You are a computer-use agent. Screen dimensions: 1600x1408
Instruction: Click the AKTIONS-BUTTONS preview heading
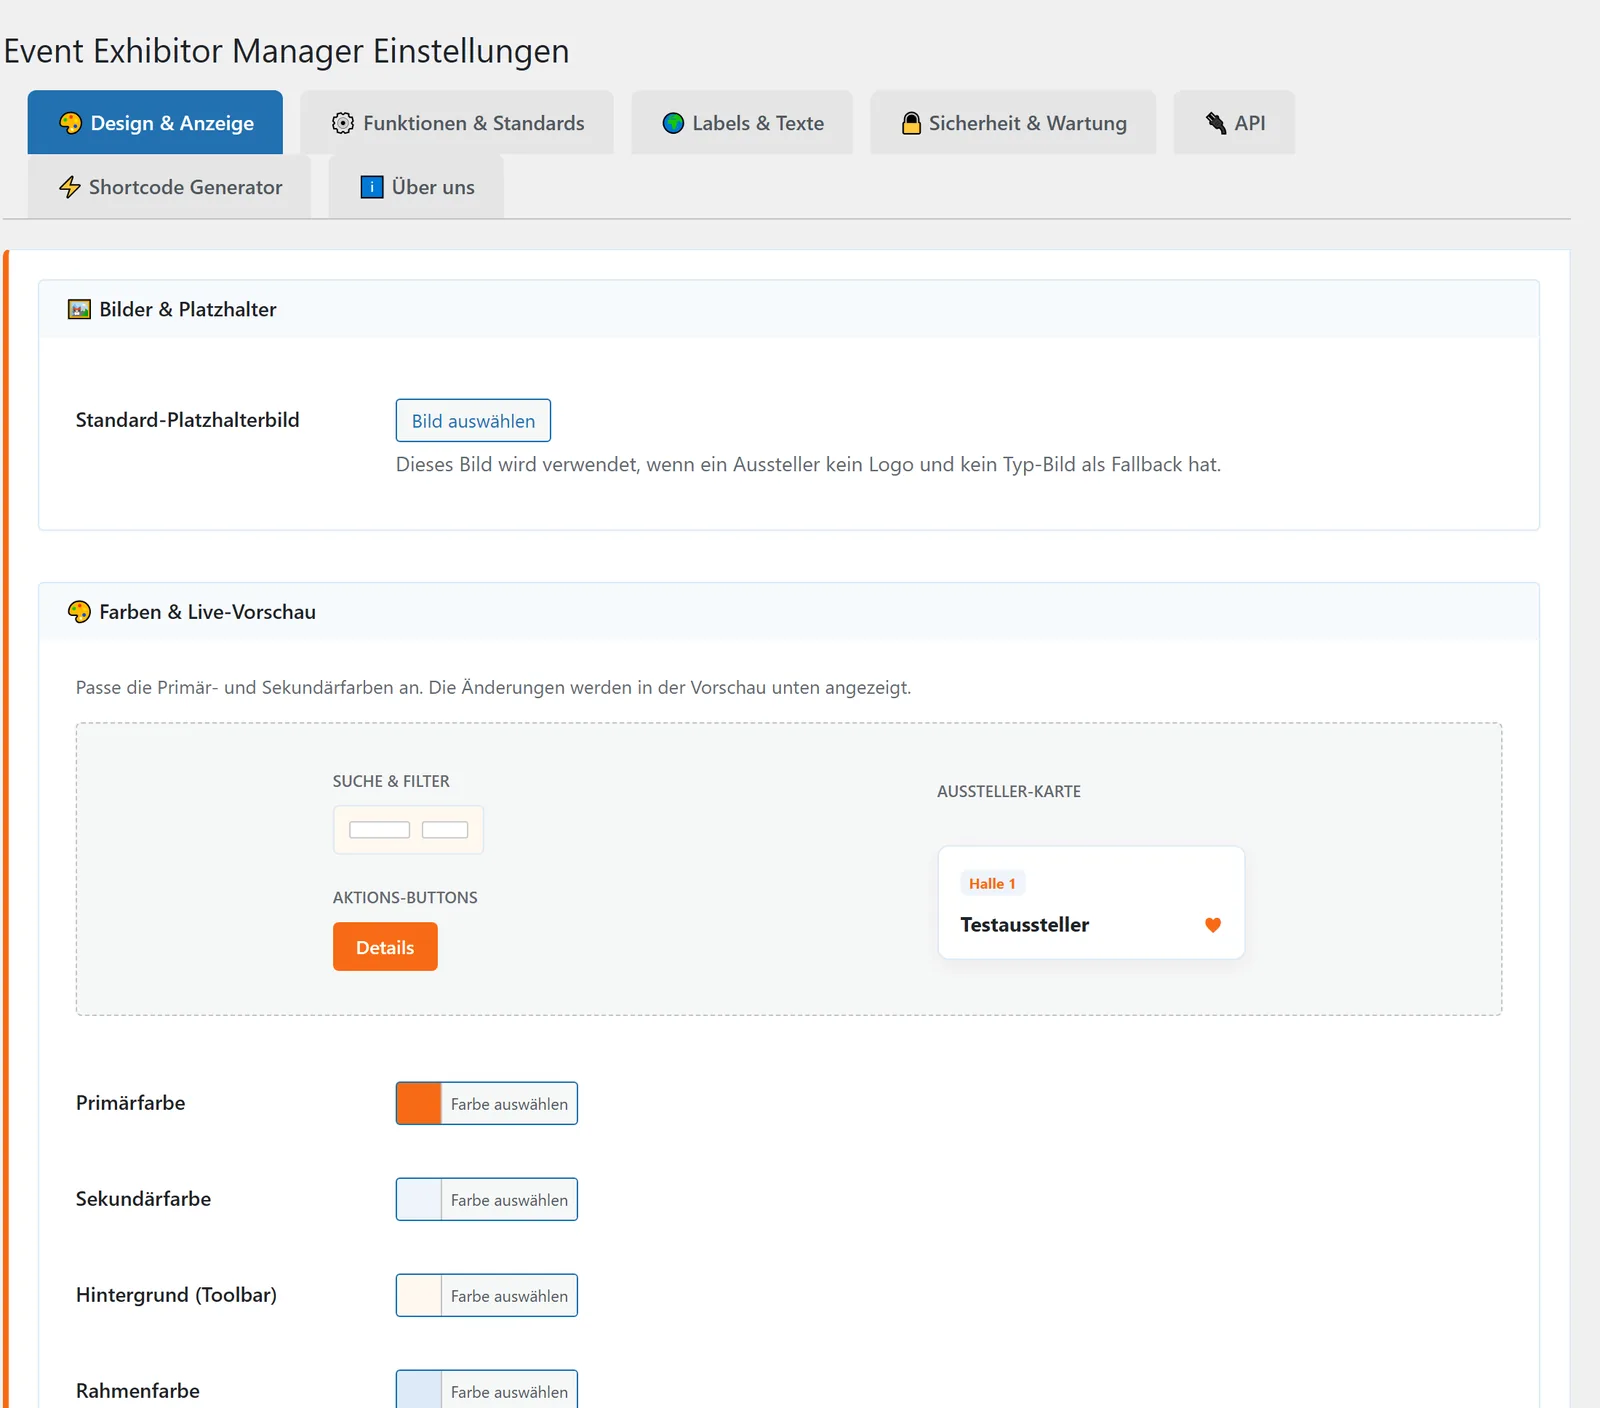pos(405,898)
